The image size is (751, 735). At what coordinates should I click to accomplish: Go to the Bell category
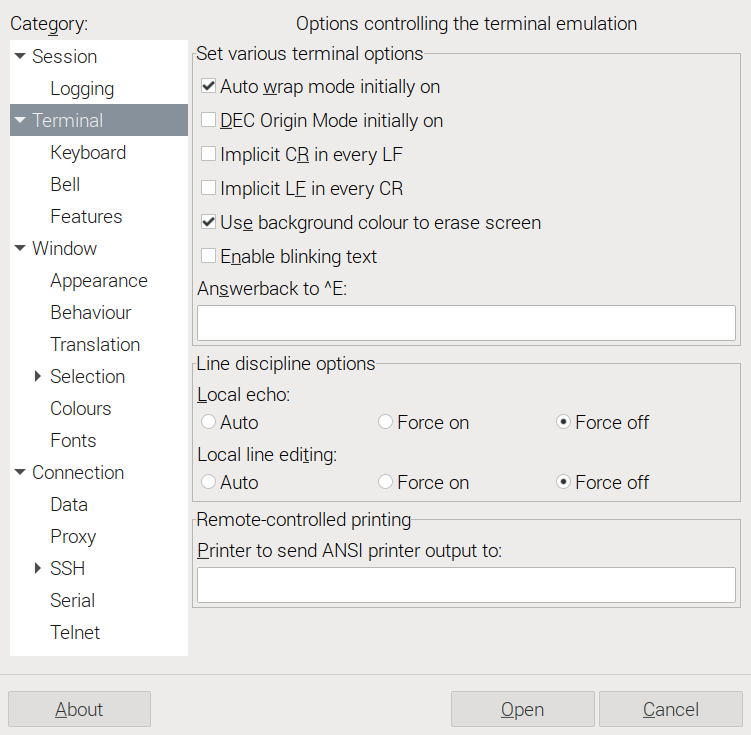click(65, 184)
